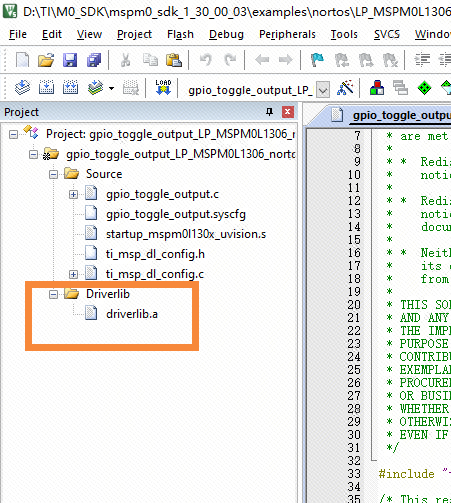
Task: Expand gpio_toggle_output.c dependencies
Action: (73, 194)
